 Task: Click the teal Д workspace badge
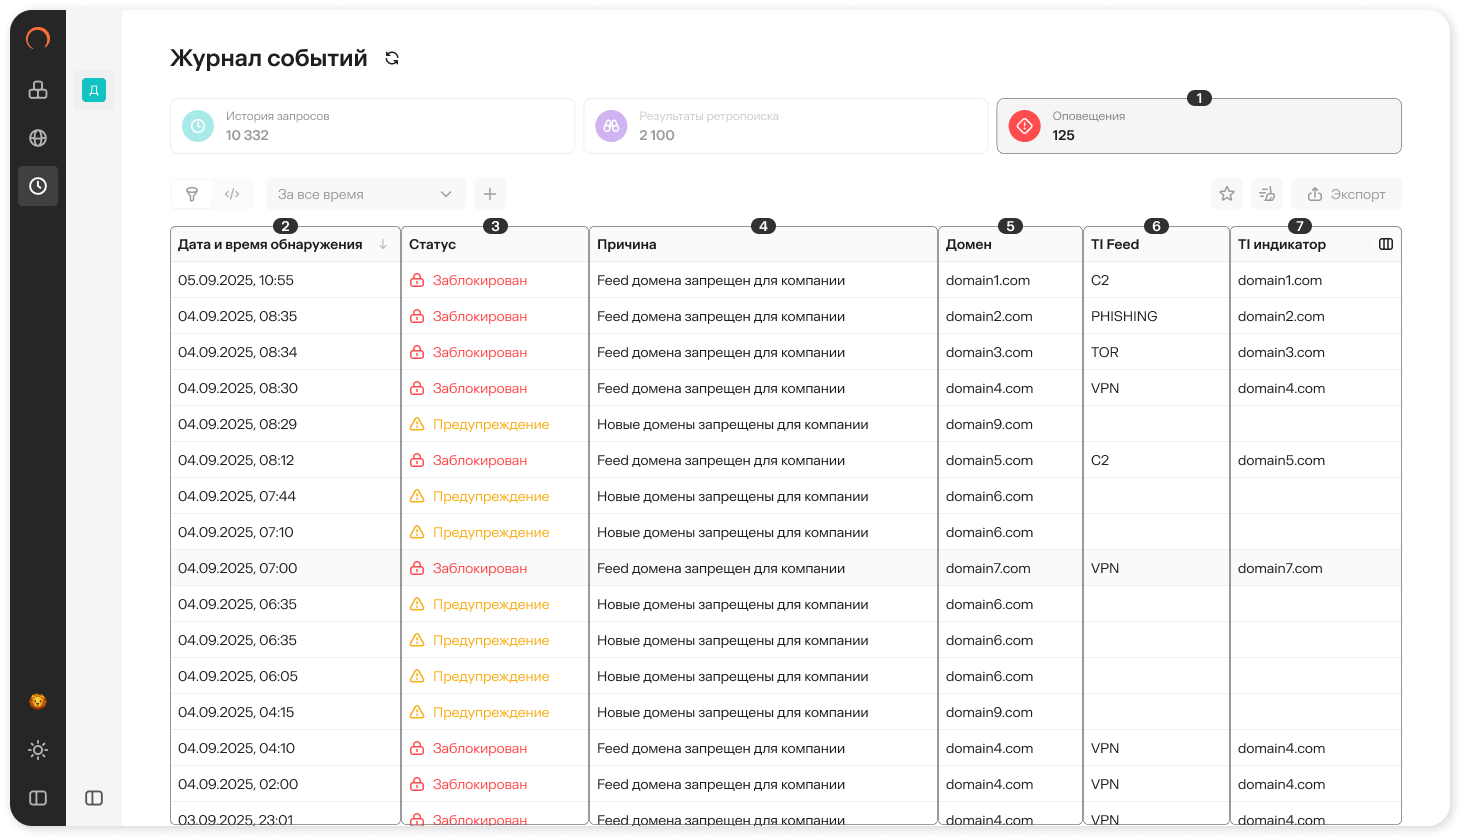(94, 91)
